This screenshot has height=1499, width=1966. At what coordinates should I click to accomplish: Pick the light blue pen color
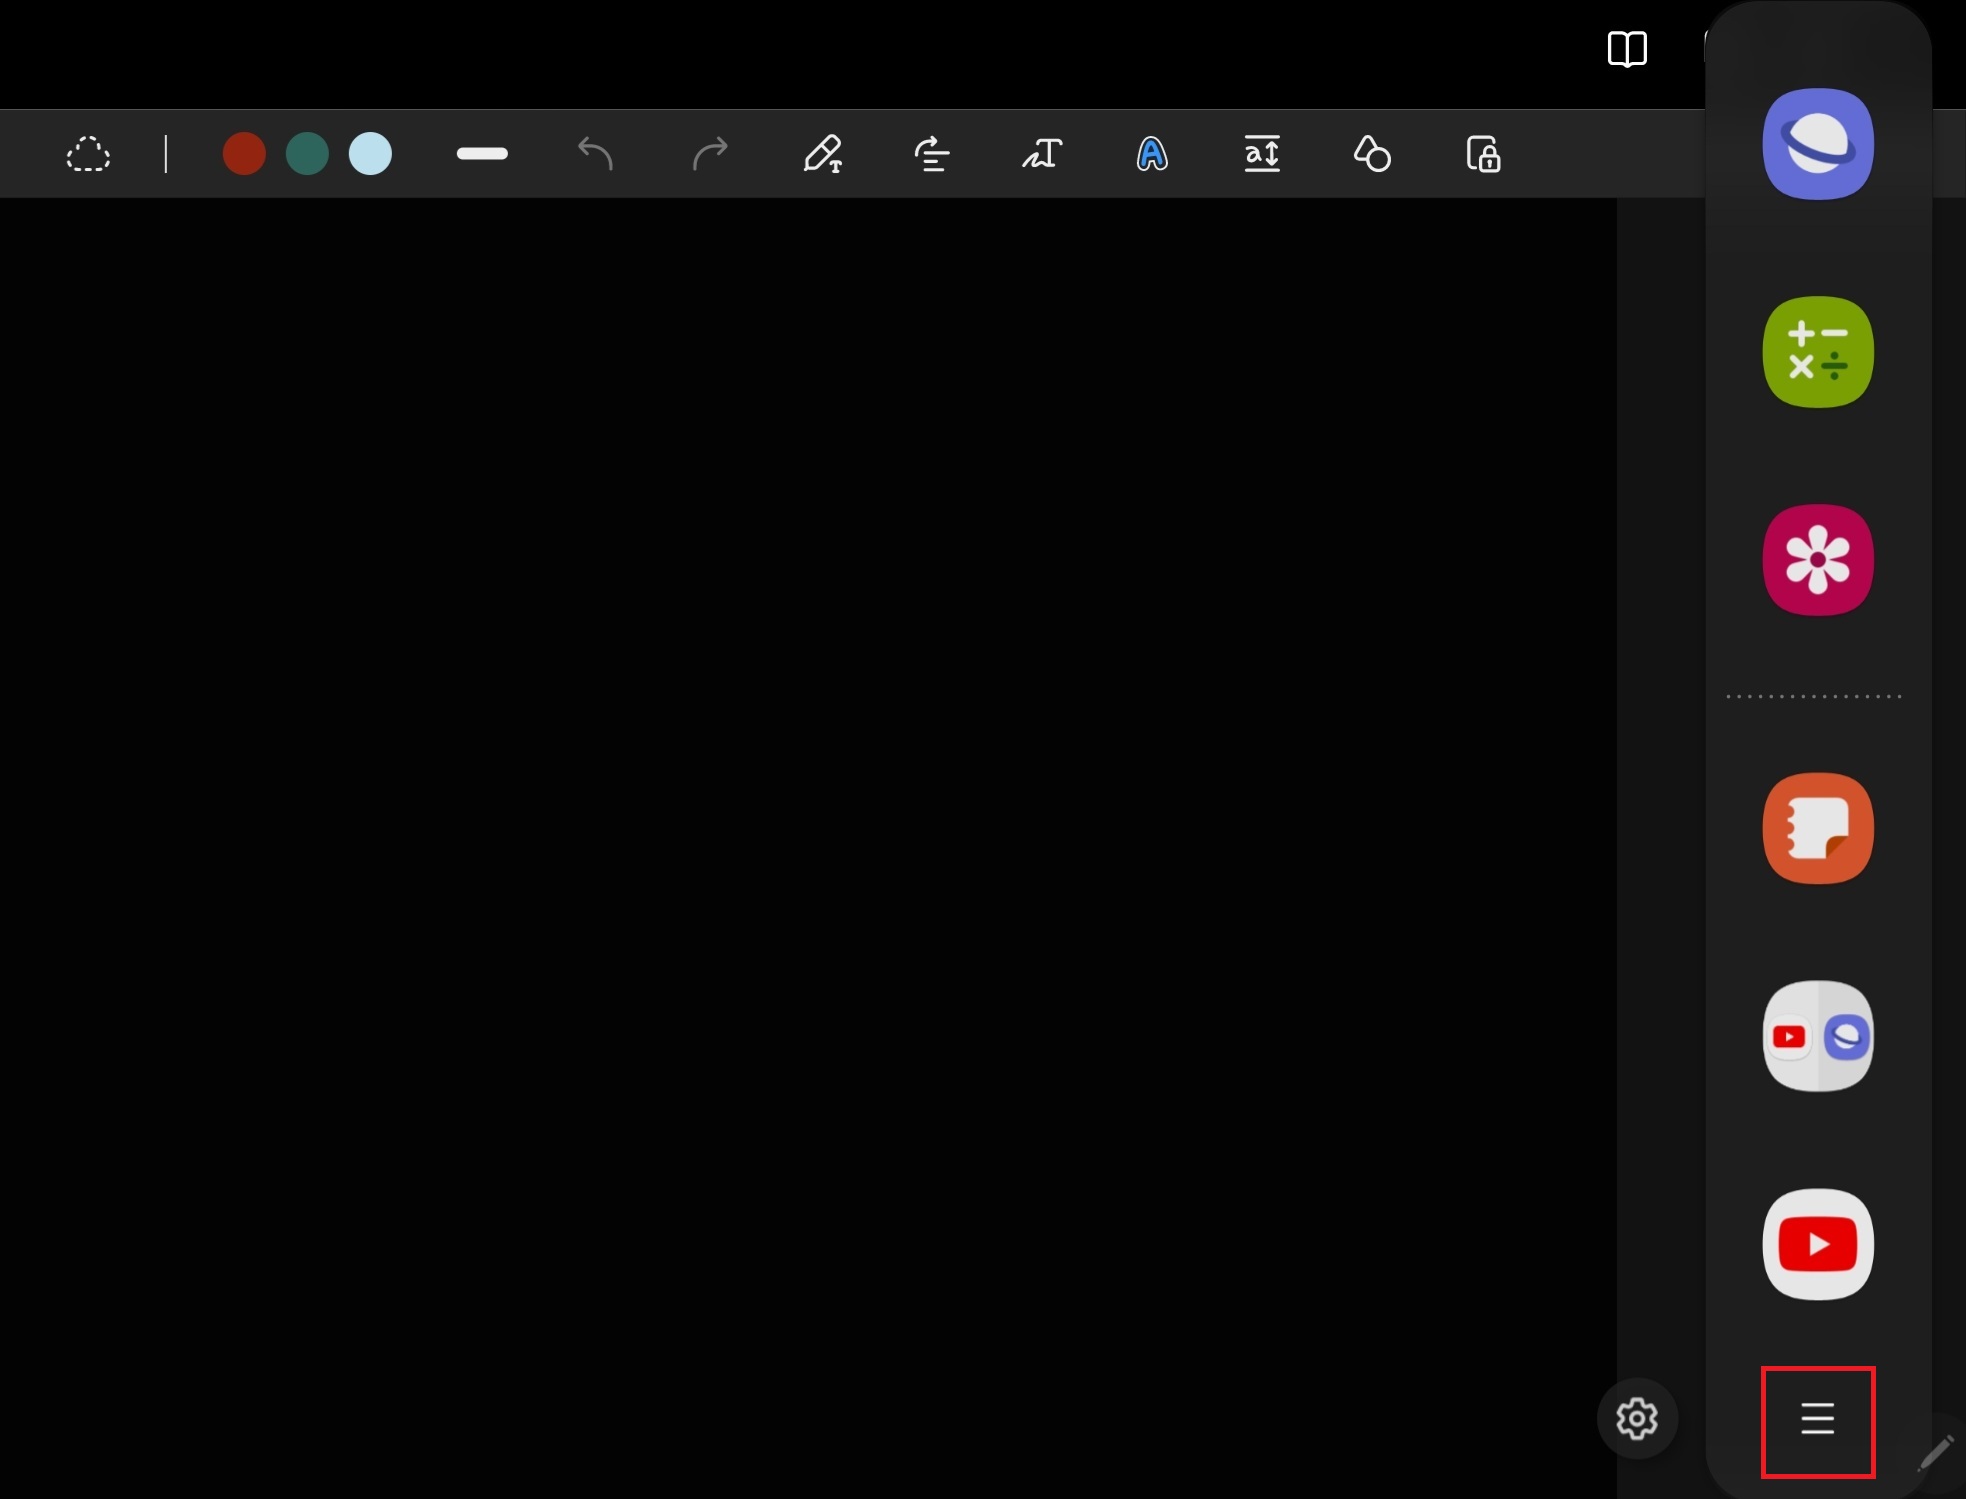[x=370, y=154]
